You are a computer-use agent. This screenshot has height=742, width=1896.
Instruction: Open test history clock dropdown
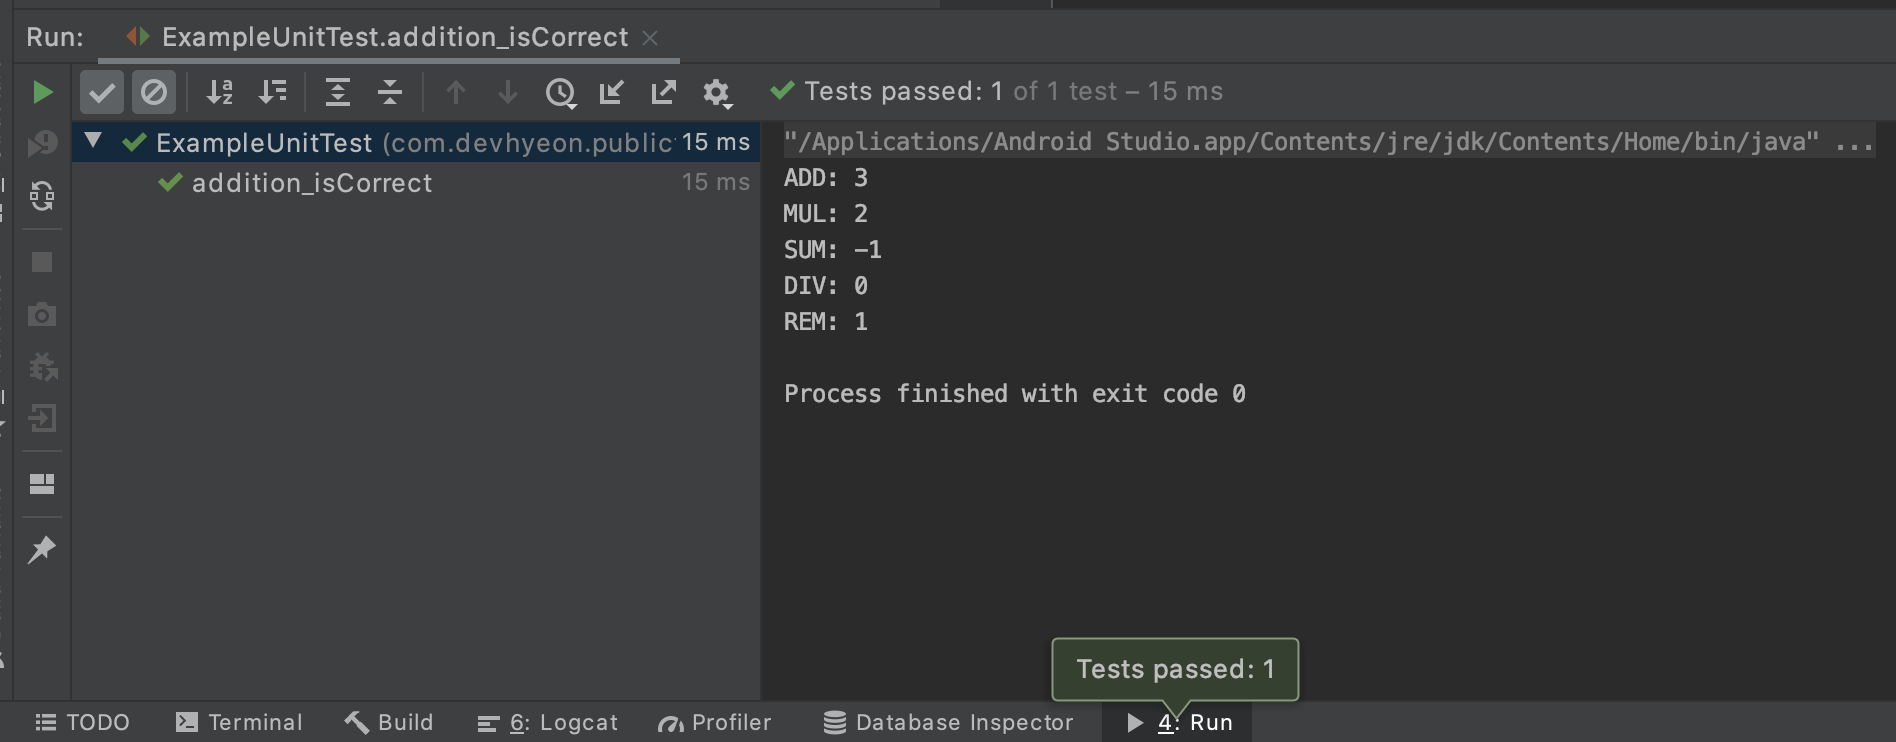(561, 93)
